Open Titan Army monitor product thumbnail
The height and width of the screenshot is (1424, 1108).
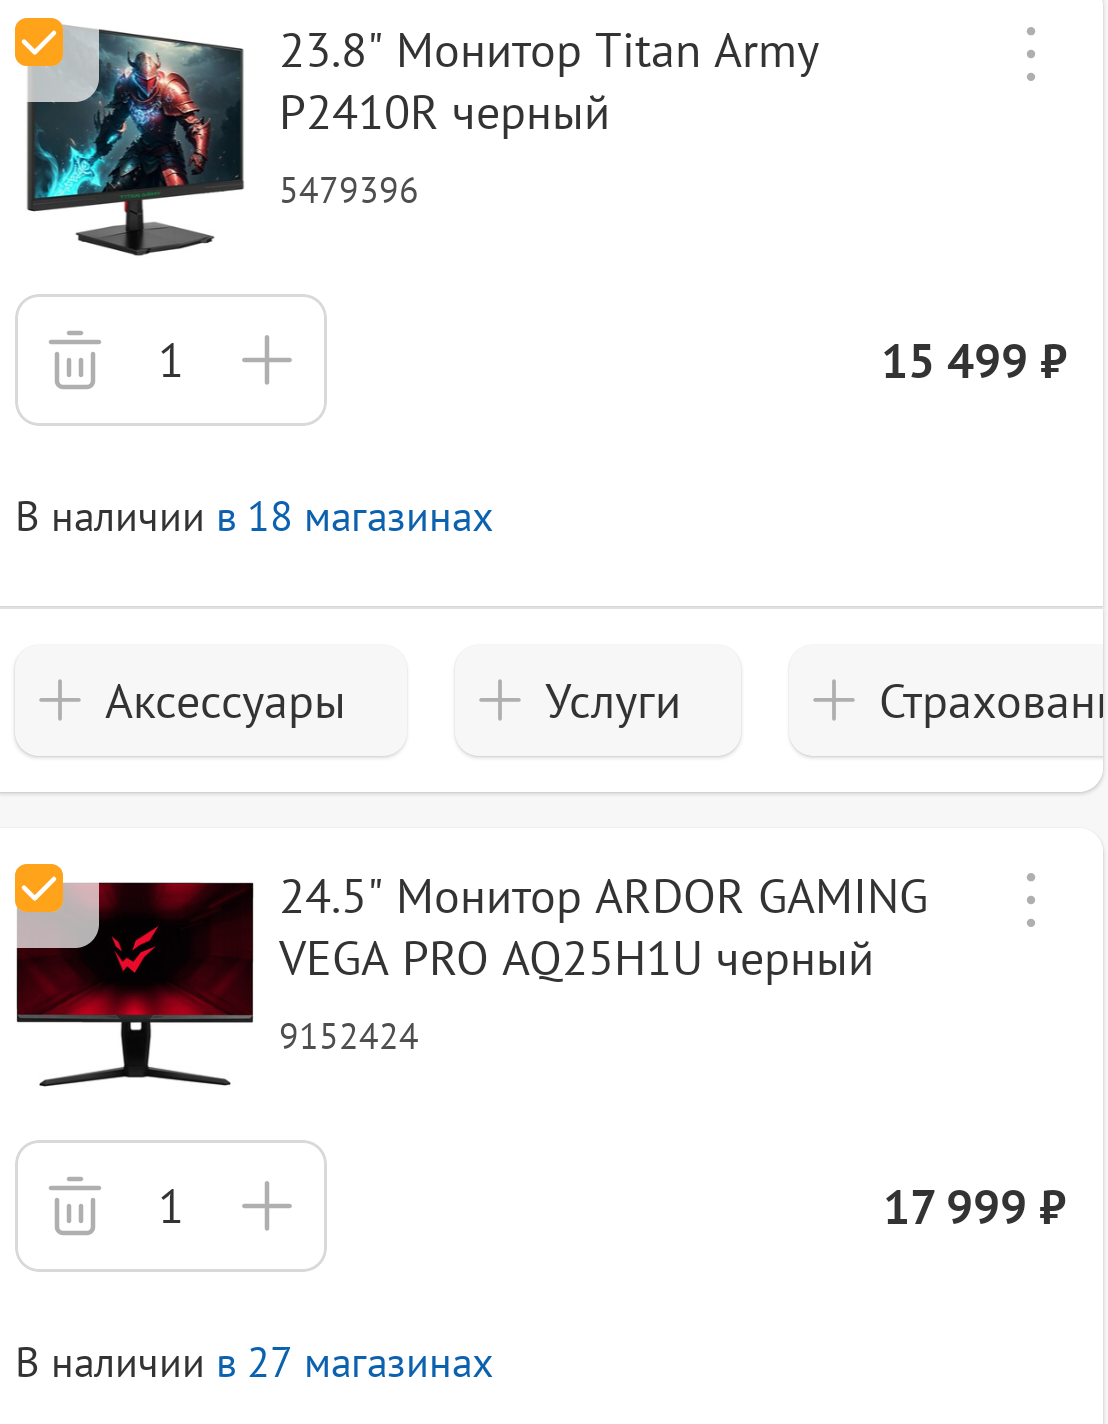(135, 140)
